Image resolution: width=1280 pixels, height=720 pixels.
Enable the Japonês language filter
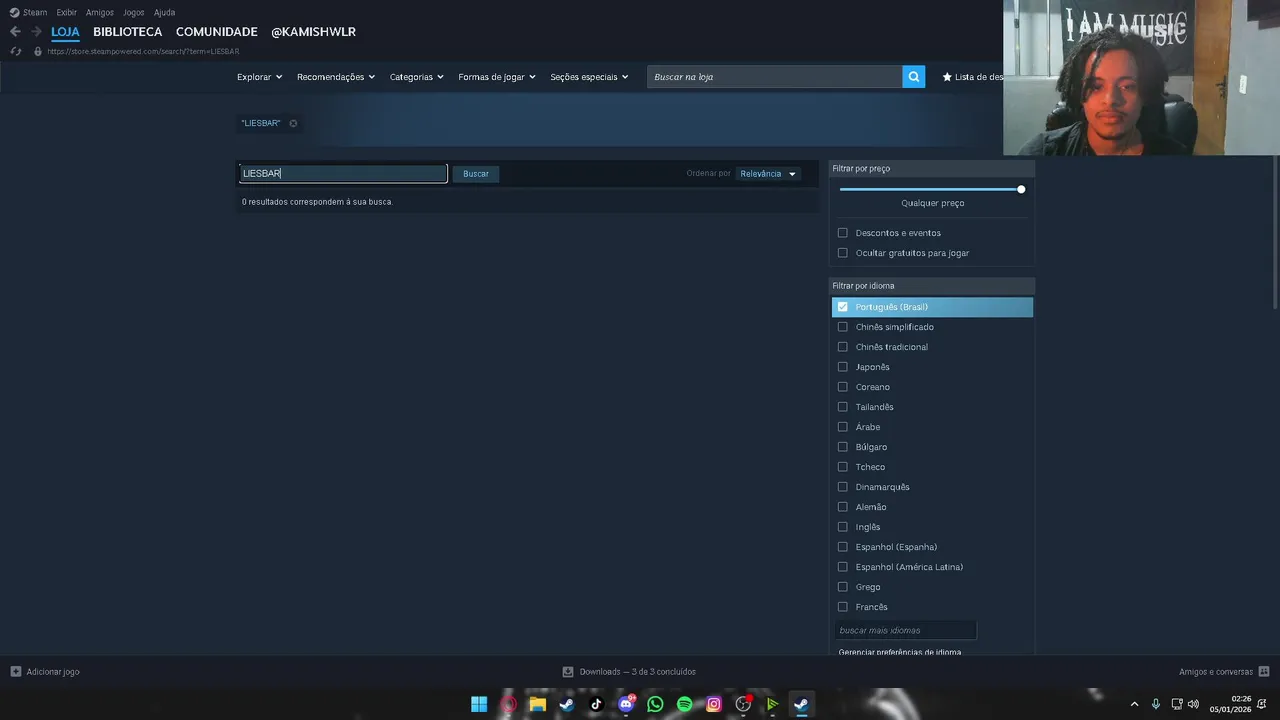click(x=842, y=367)
